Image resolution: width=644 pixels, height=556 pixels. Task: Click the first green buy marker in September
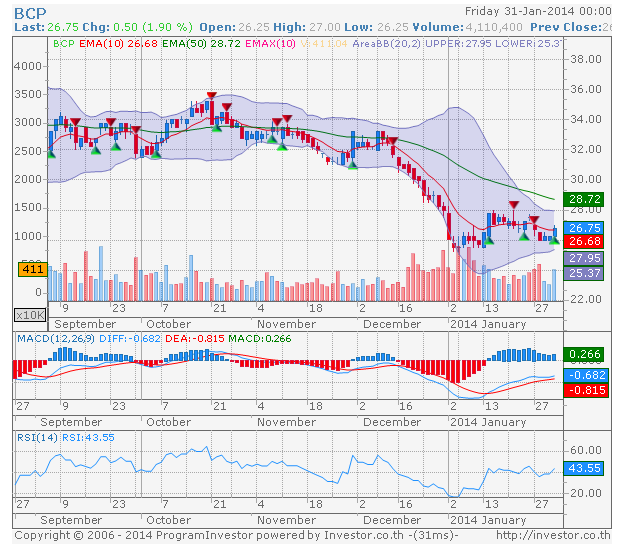coord(51,154)
